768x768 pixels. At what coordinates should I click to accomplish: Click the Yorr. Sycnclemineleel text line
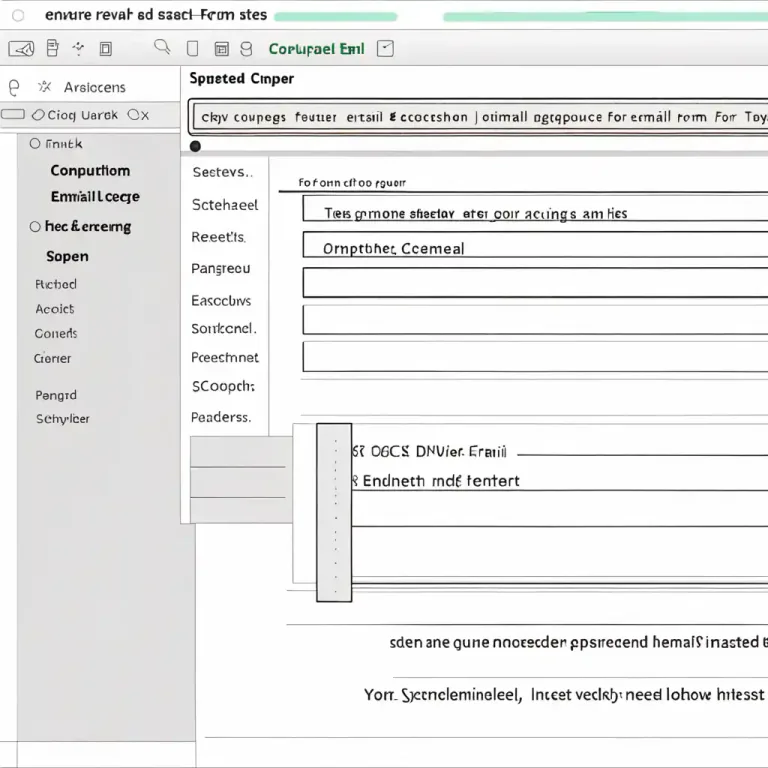(x=566, y=695)
